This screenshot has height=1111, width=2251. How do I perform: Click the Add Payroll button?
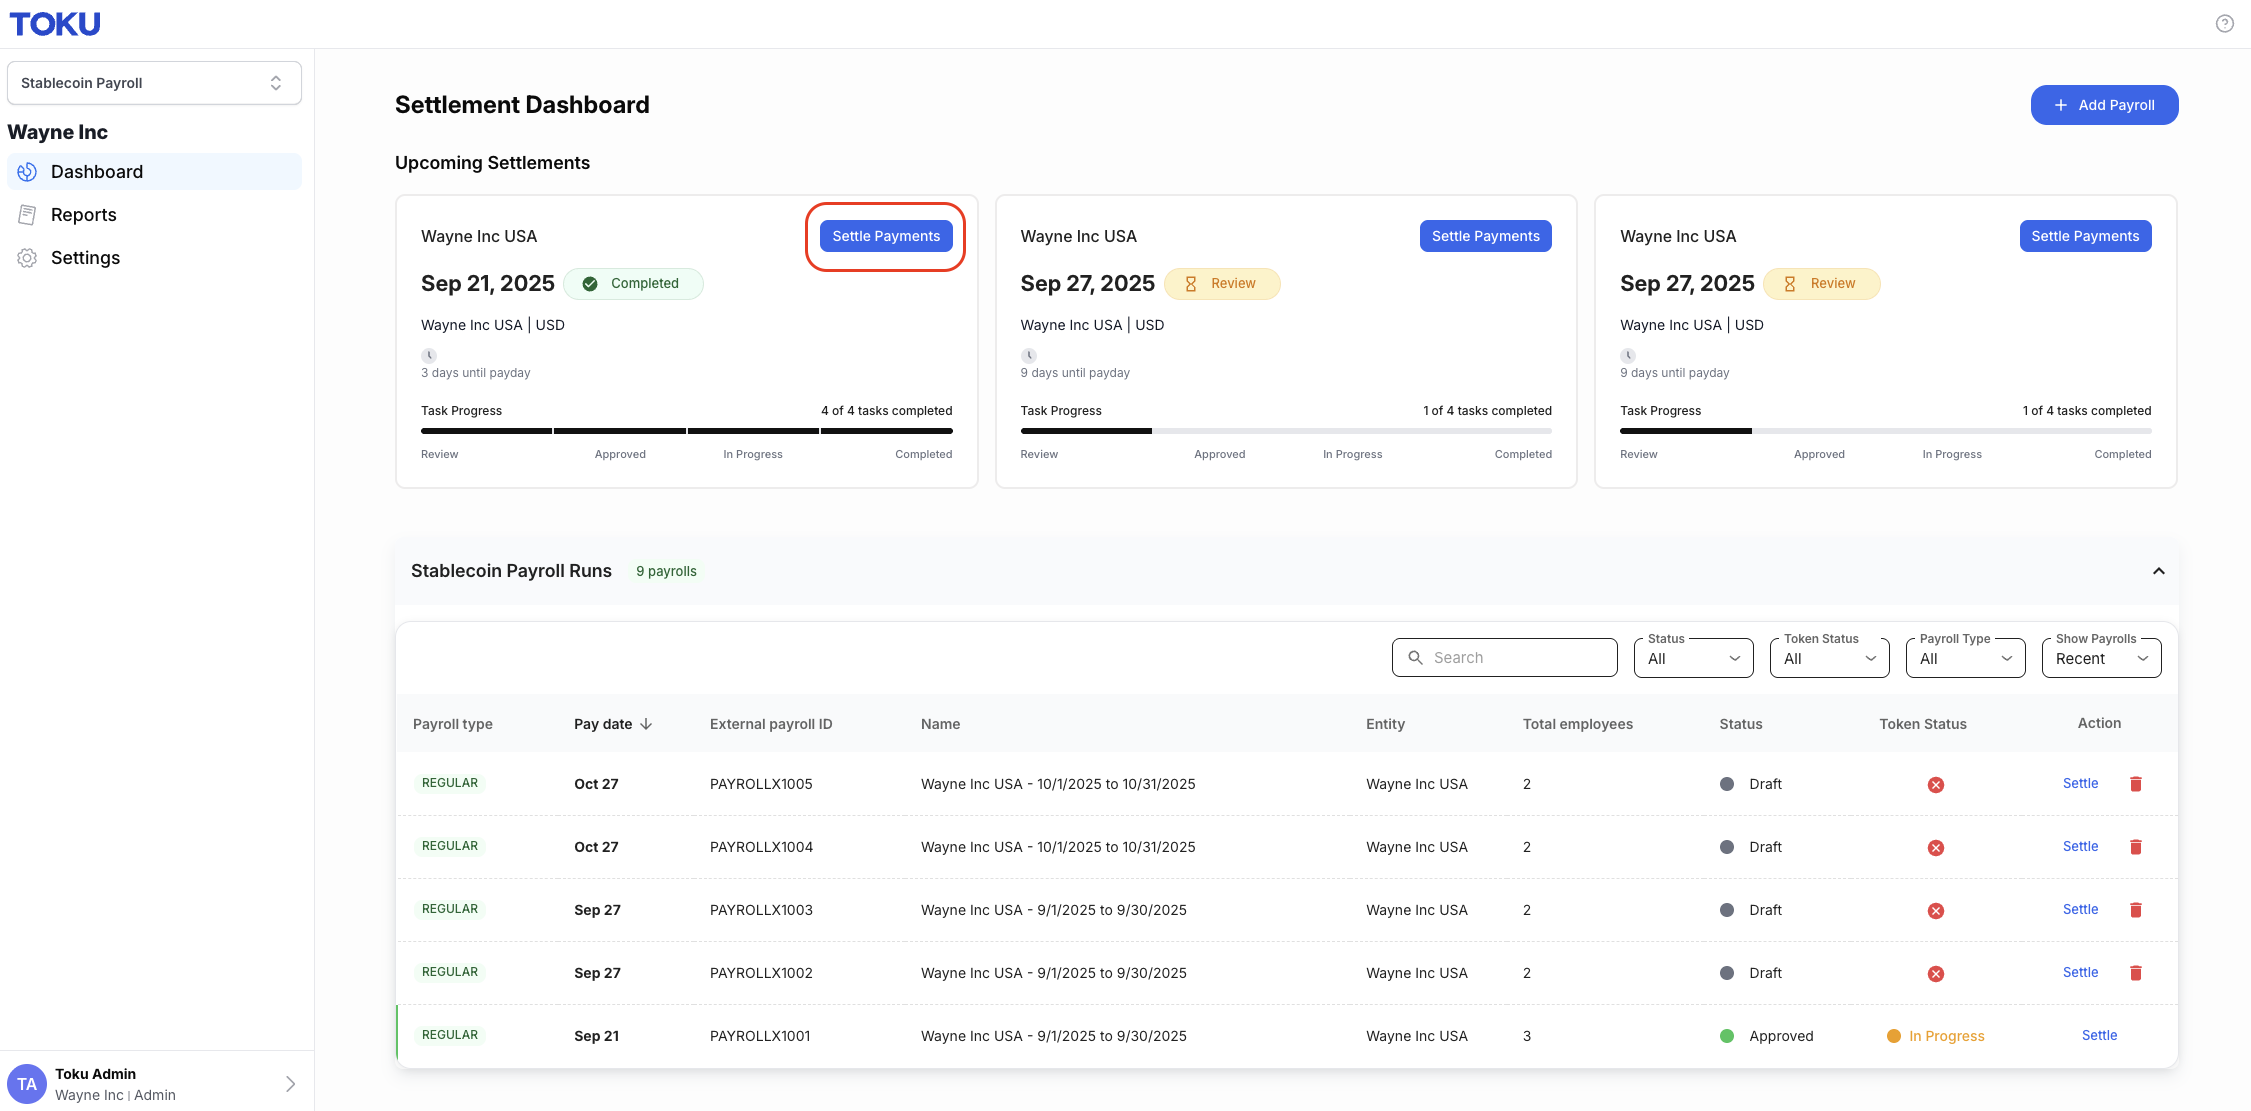tap(2104, 105)
